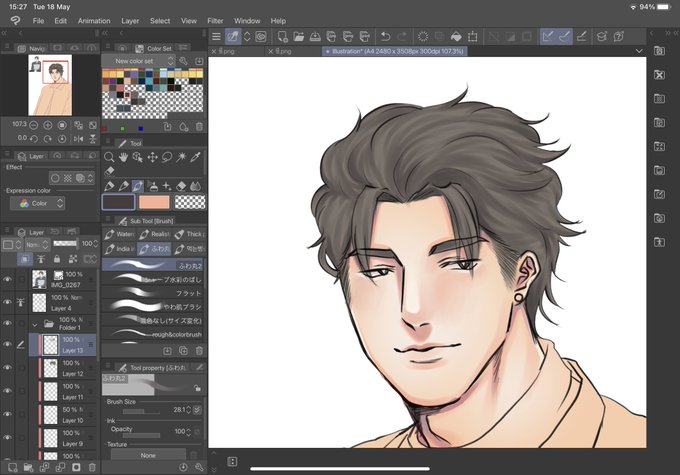Click zoom out in Navigator panel
680x475 pixels.
(33, 125)
